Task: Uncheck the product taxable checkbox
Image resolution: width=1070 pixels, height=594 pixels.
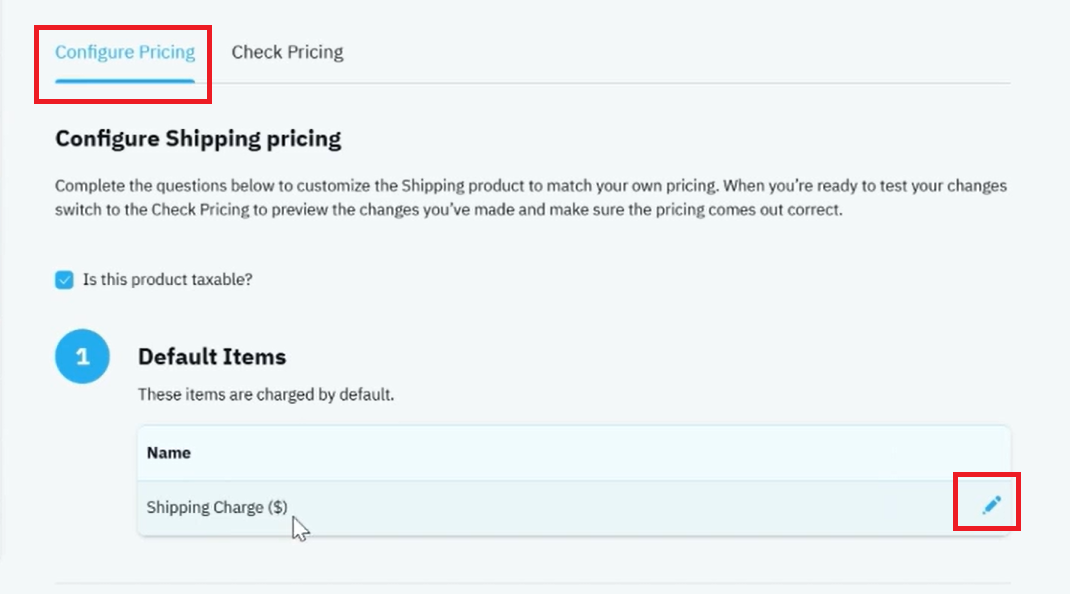Action: point(64,280)
